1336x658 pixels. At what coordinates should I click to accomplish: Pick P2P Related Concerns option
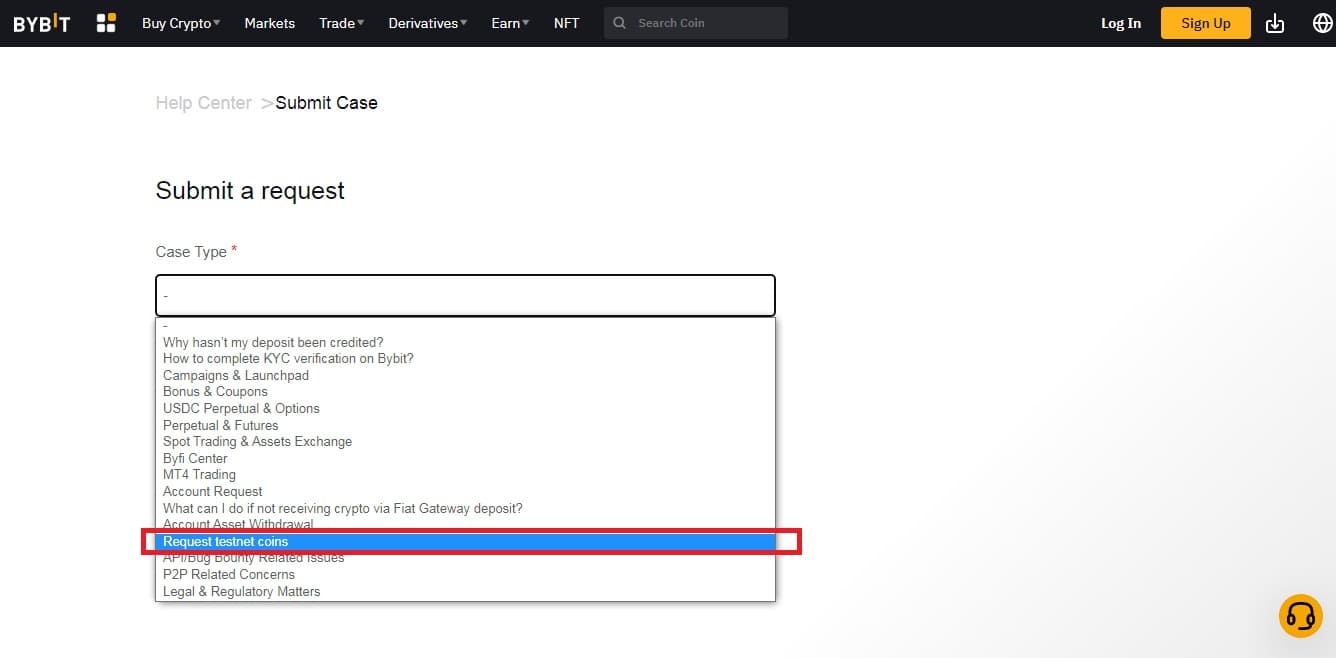point(466,575)
